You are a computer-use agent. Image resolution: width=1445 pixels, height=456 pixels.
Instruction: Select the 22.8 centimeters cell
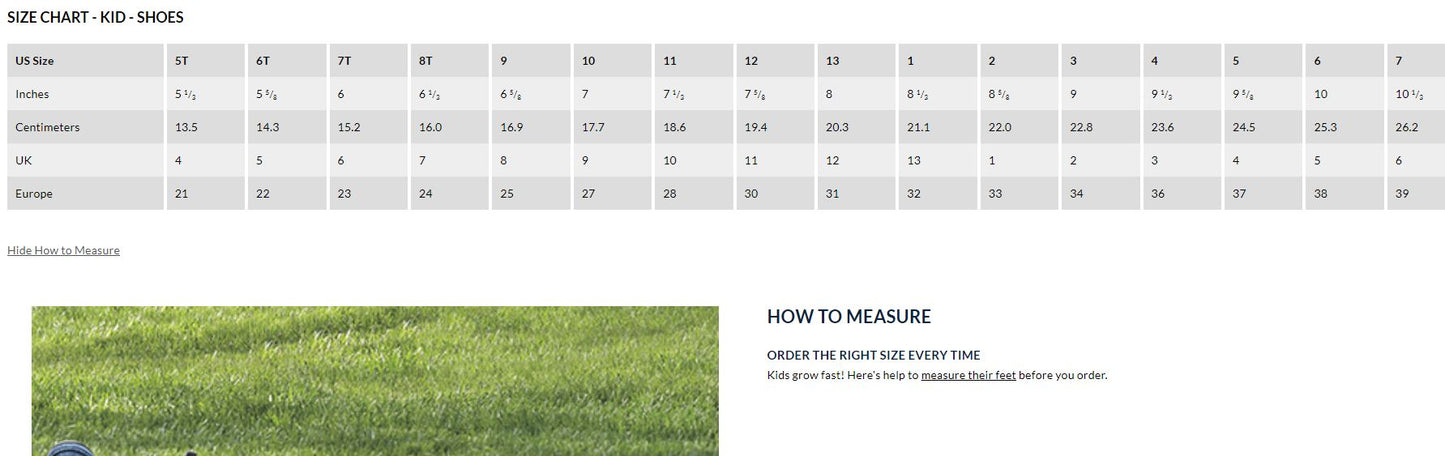click(x=1081, y=128)
